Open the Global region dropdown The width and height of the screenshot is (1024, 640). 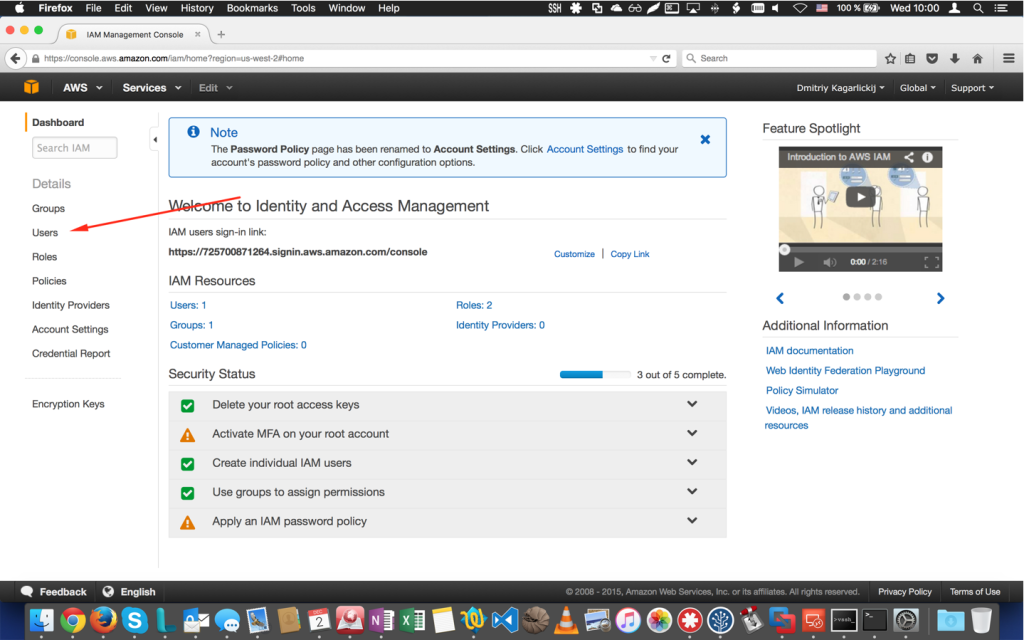tap(918, 88)
